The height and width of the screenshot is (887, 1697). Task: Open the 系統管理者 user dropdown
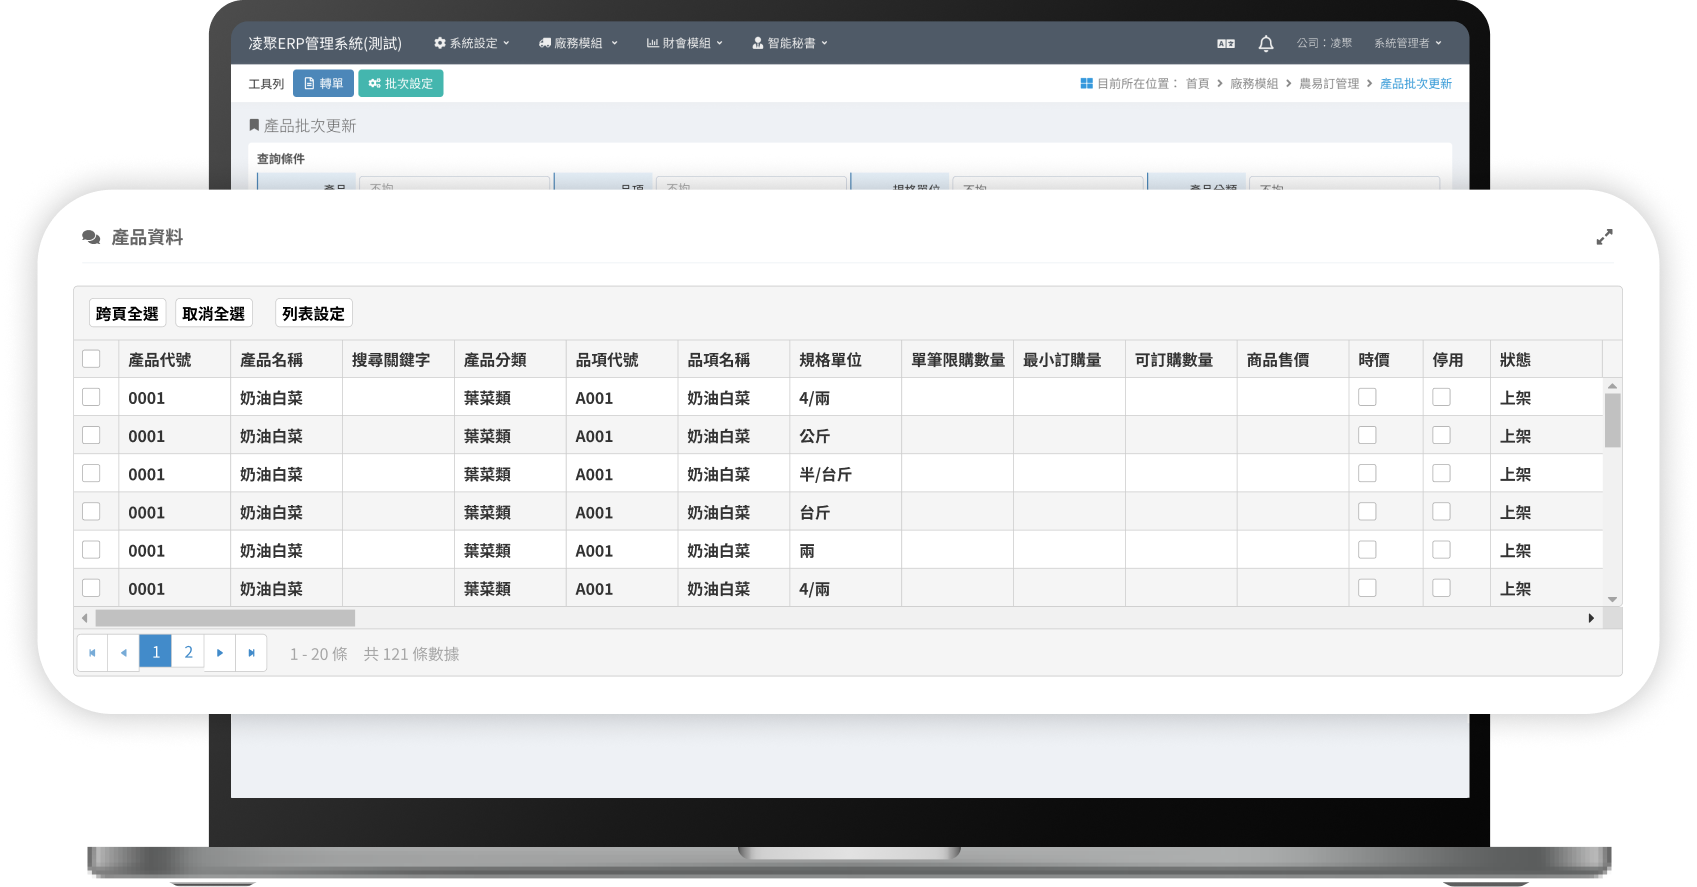click(x=1407, y=43)
